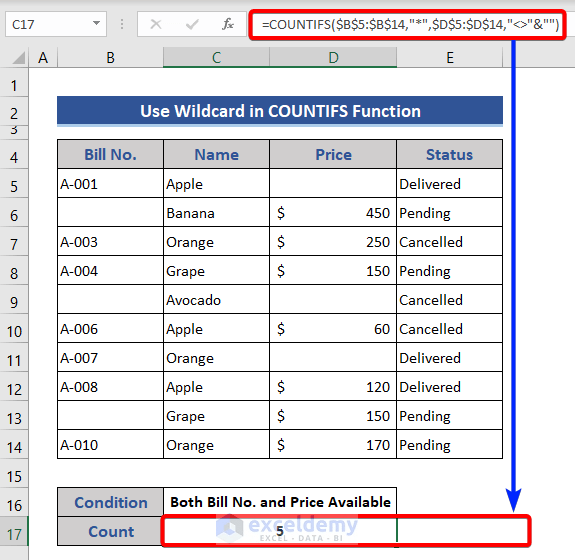Select the price cell showing 120
575x560 pixels.
[333, 386]
